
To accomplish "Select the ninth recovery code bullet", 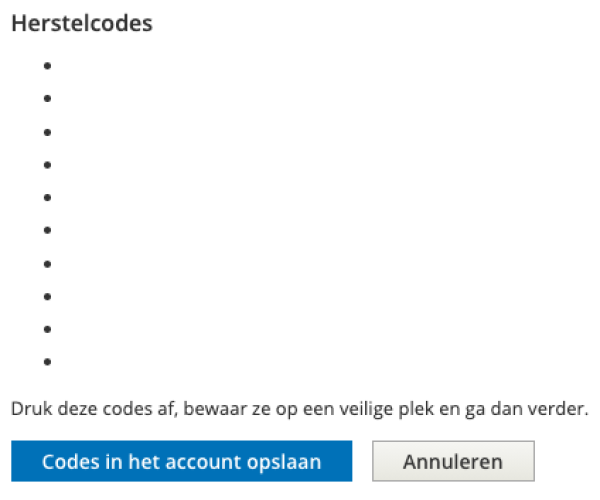I will (x=47, y=330).
